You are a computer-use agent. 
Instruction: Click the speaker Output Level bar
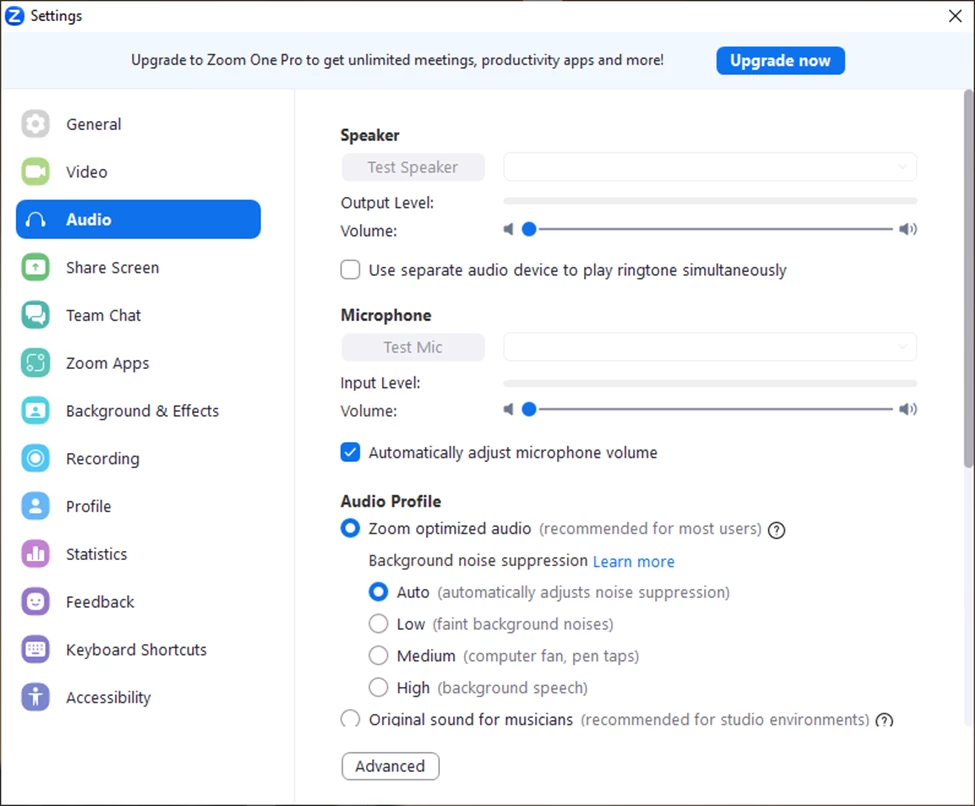pyautogui.click(x=710, y=201)
